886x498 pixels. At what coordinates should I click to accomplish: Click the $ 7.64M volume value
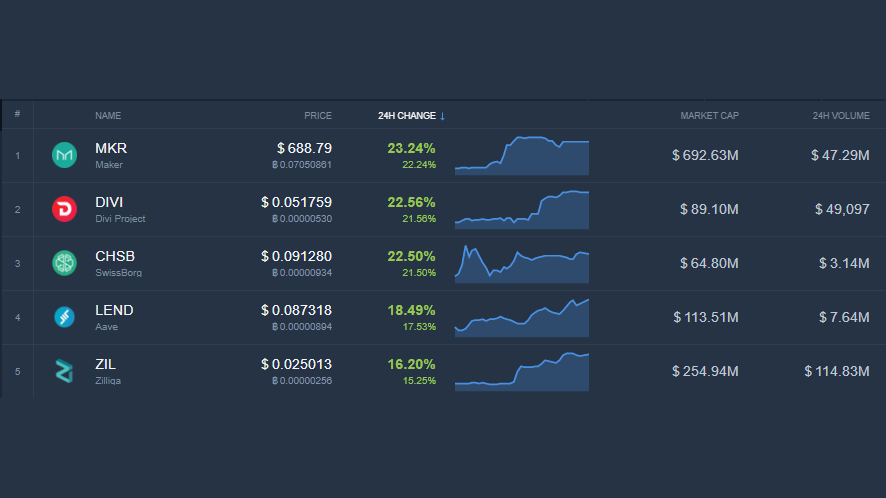click(x=844, y=317)
